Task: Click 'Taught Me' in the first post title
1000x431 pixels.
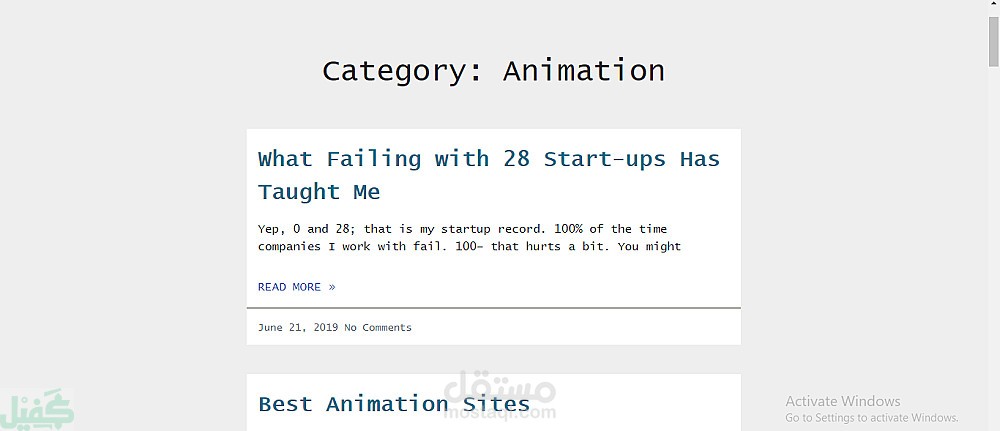Action: pos(319,191)
